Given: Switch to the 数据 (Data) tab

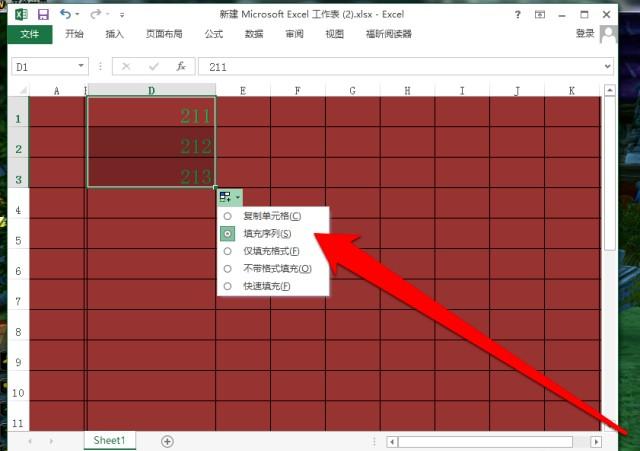Looking at the screenshot, I should point(254,34).
